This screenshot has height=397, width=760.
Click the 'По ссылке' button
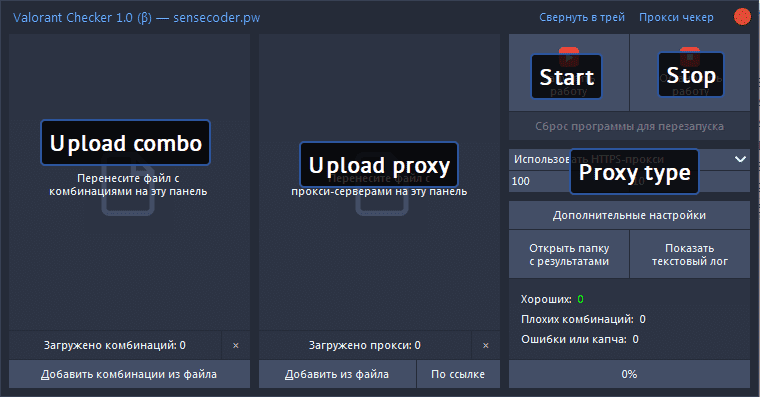pyautogui.click(x=458, y=374)
